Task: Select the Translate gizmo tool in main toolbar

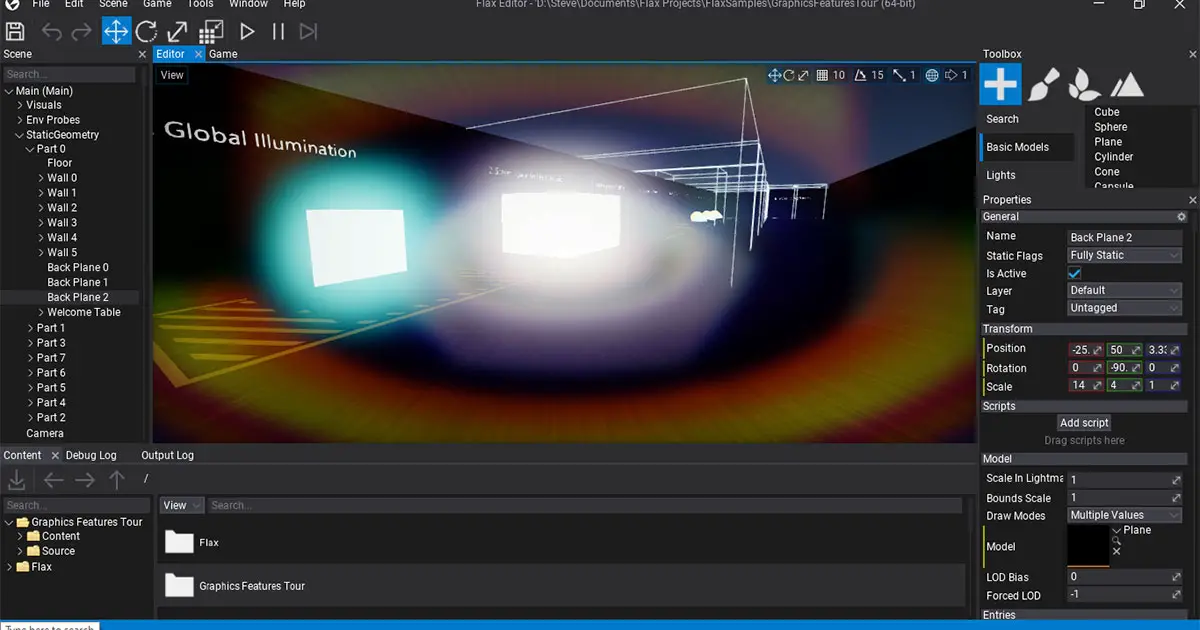Action: [x=116, y=31]
